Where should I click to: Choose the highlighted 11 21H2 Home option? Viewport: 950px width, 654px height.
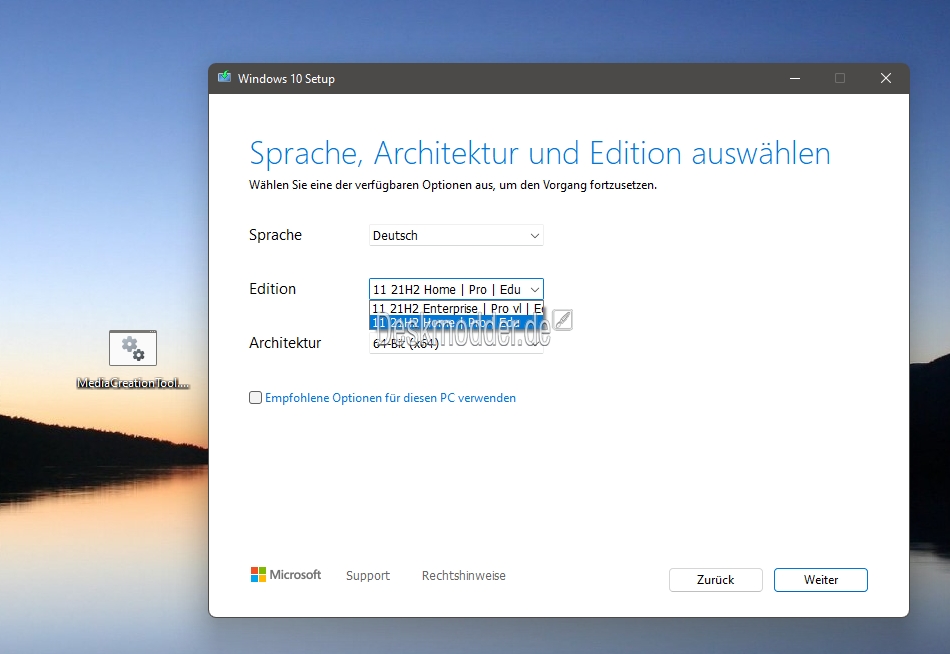(456, 322)
